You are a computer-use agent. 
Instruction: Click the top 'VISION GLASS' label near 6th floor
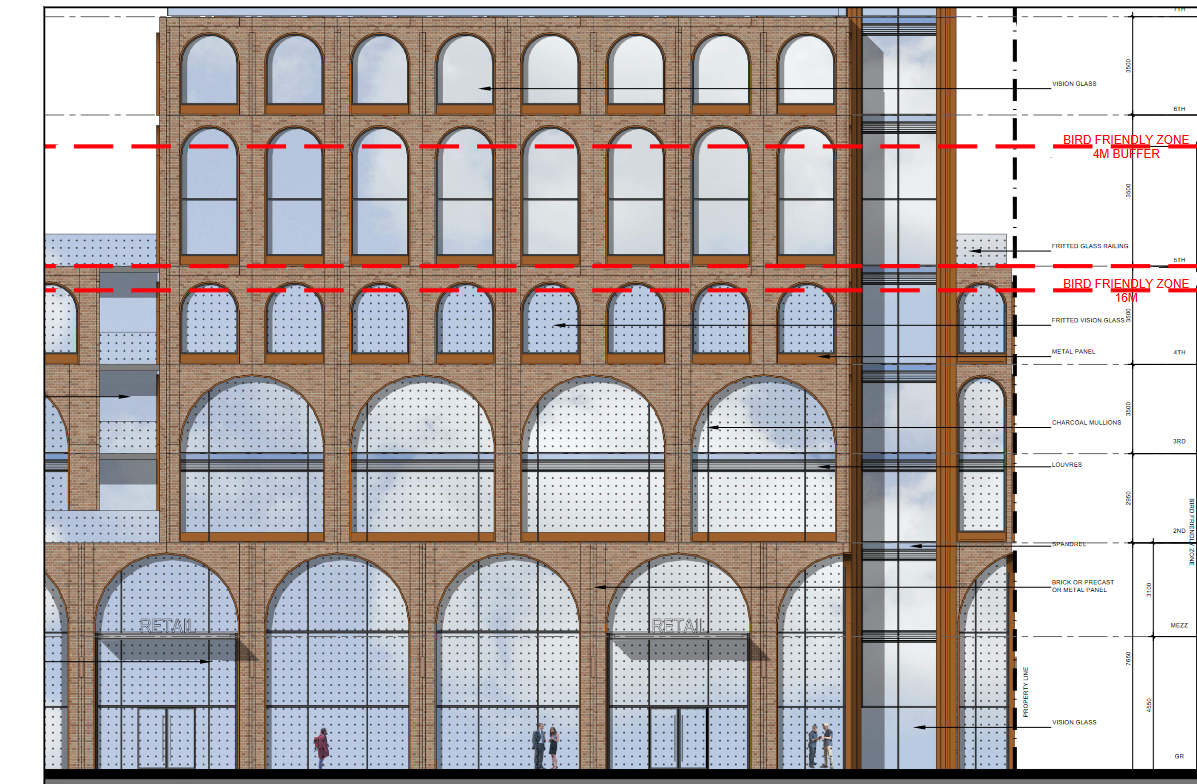coord(1074,84)
